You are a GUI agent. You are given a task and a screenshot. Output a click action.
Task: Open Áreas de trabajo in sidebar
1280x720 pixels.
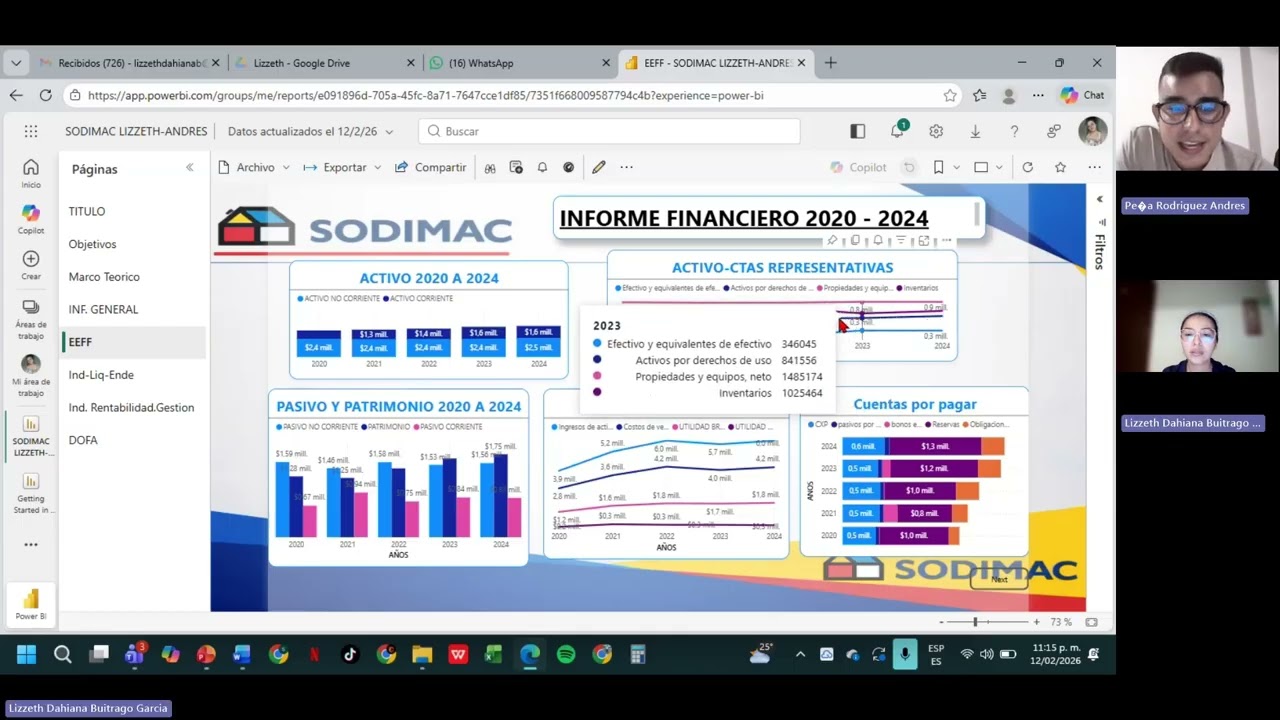[31, 319]
